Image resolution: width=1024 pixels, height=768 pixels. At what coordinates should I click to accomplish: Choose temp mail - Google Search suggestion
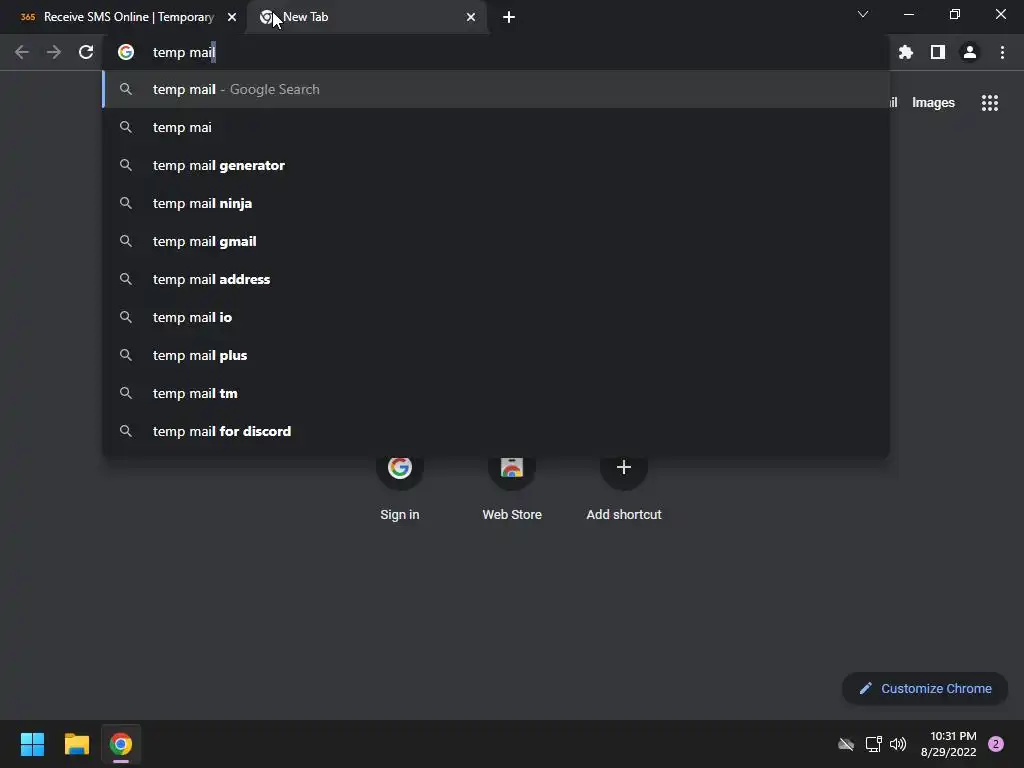[496, 89]
